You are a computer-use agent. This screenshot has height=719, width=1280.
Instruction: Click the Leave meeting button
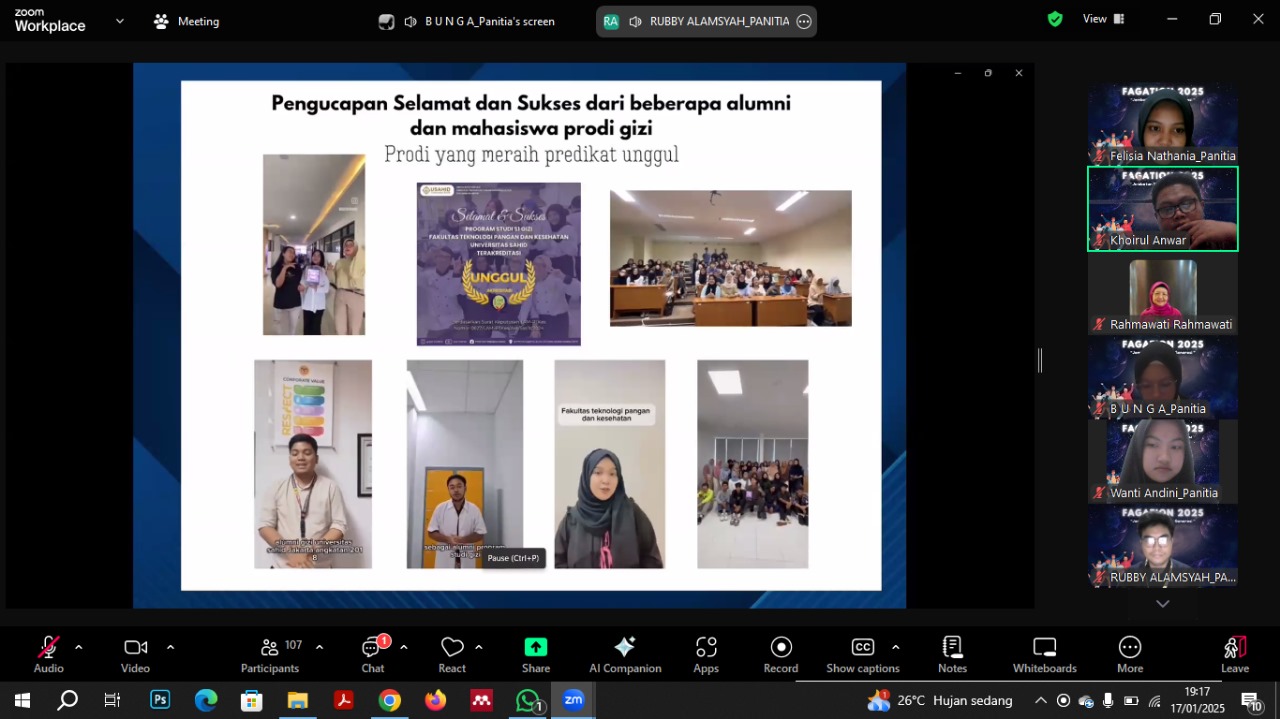(x=1235, y=655)
